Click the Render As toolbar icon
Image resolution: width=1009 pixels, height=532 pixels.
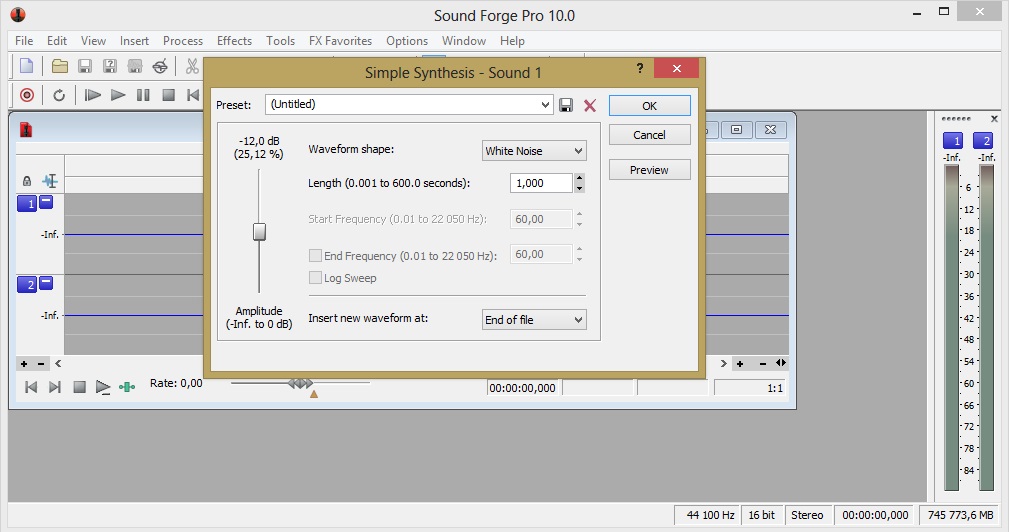point(134,66)
